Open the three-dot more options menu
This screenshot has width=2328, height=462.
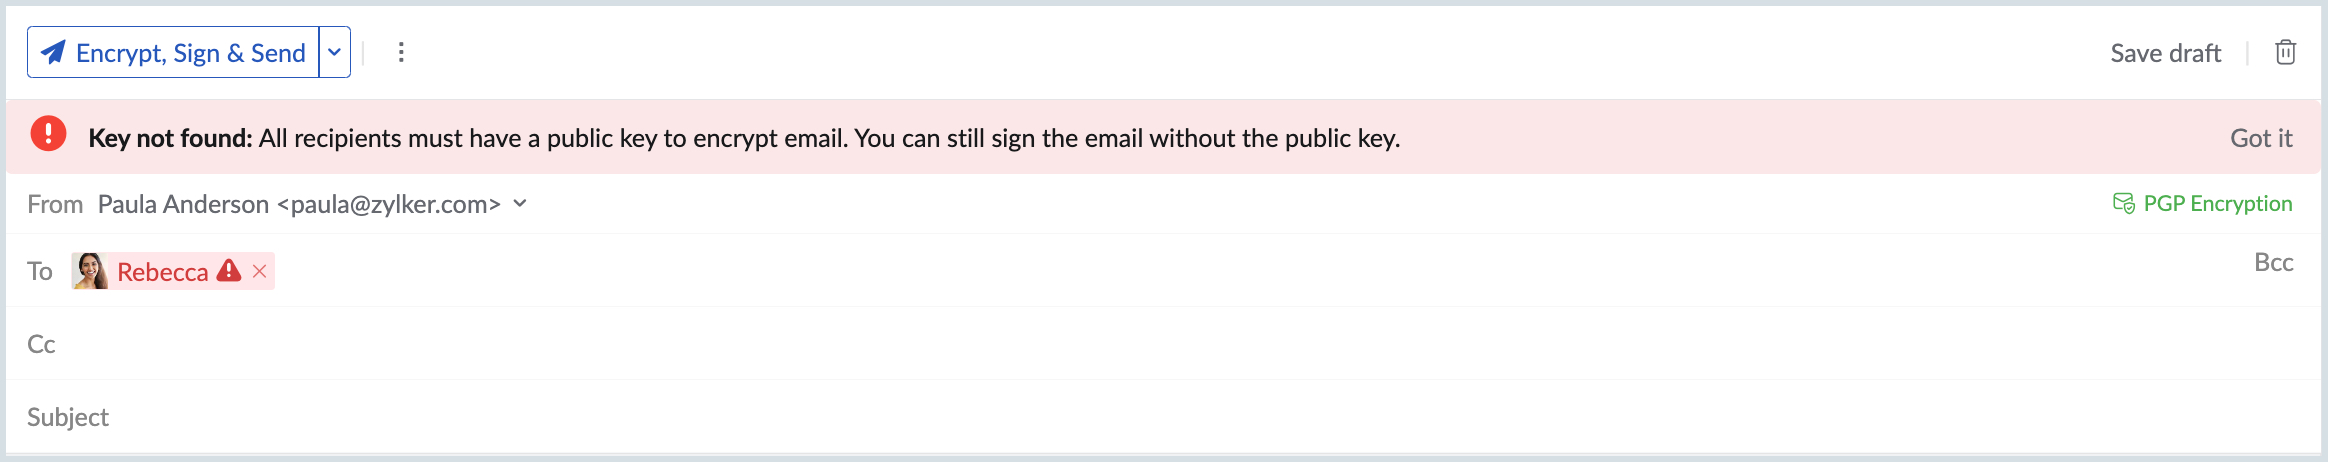pyautogui.click(x=401, y=52)
